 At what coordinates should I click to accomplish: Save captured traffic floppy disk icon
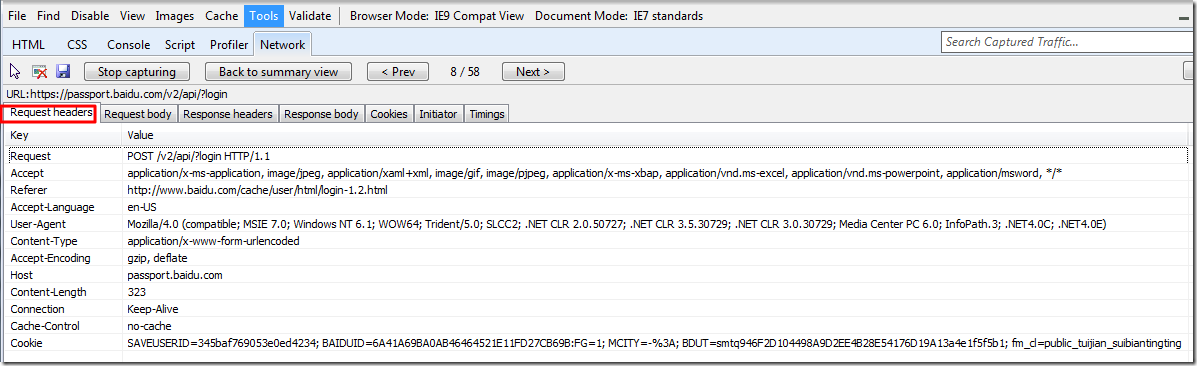[x=63, y=72]
